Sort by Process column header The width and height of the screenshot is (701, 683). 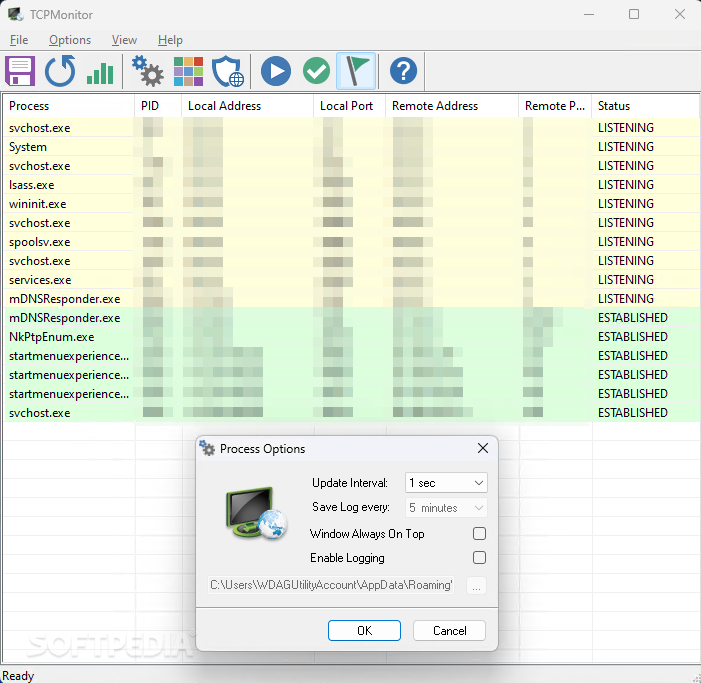pos(69,106)
